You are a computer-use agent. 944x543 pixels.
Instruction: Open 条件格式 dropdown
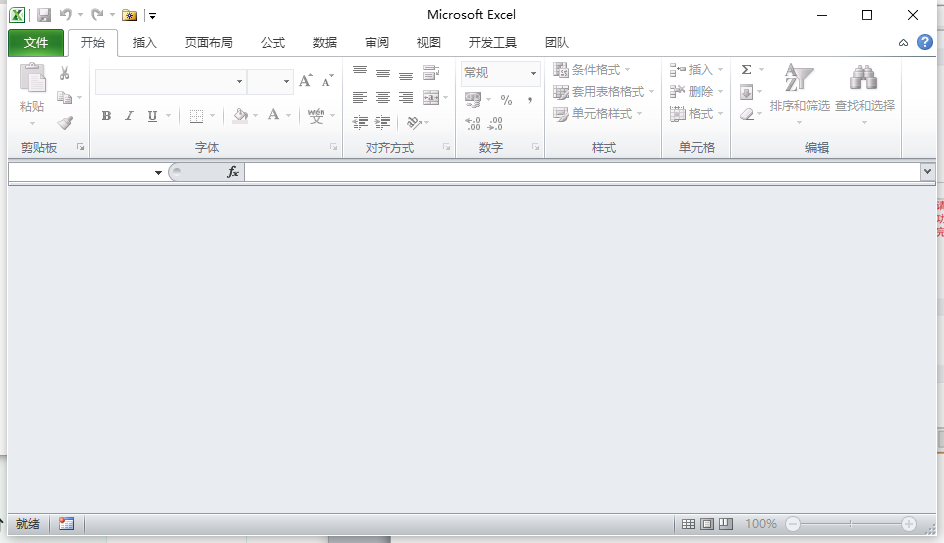tap(592, 70)
